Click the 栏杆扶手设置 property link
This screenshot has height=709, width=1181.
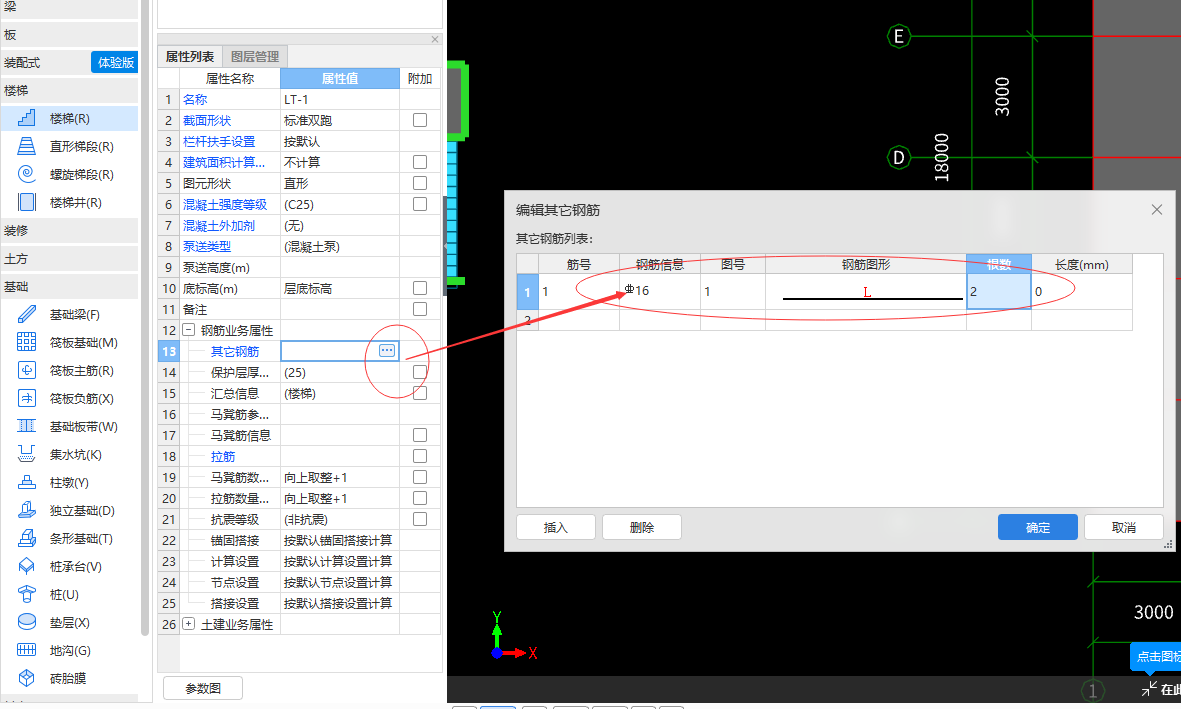(x=219, y=142)
